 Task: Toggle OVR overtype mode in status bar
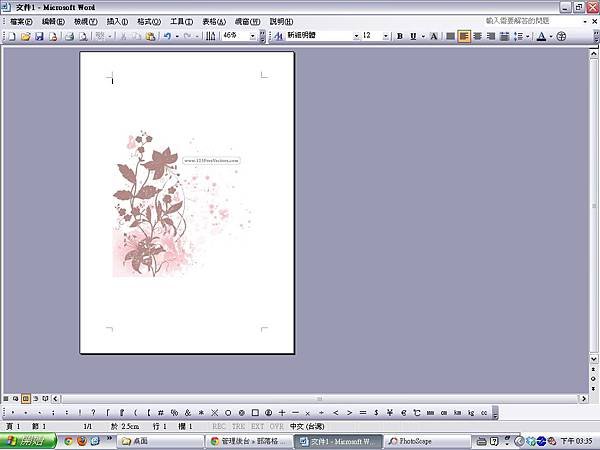277,426
